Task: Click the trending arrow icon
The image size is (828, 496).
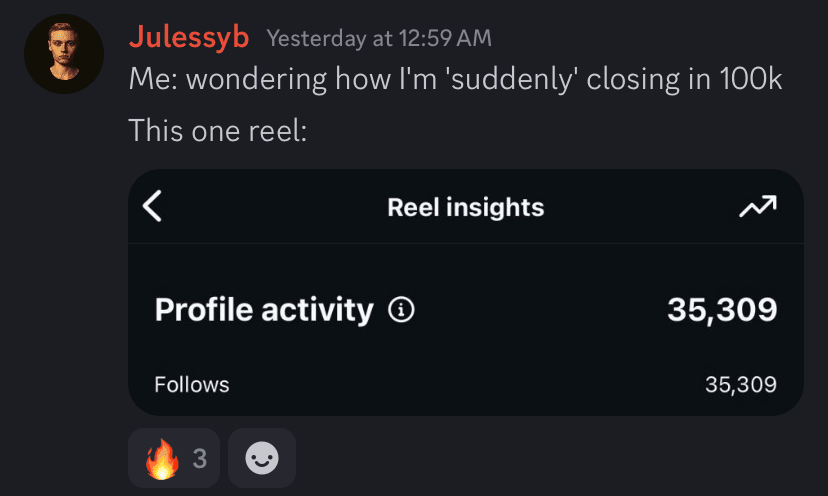Action: 757,207
